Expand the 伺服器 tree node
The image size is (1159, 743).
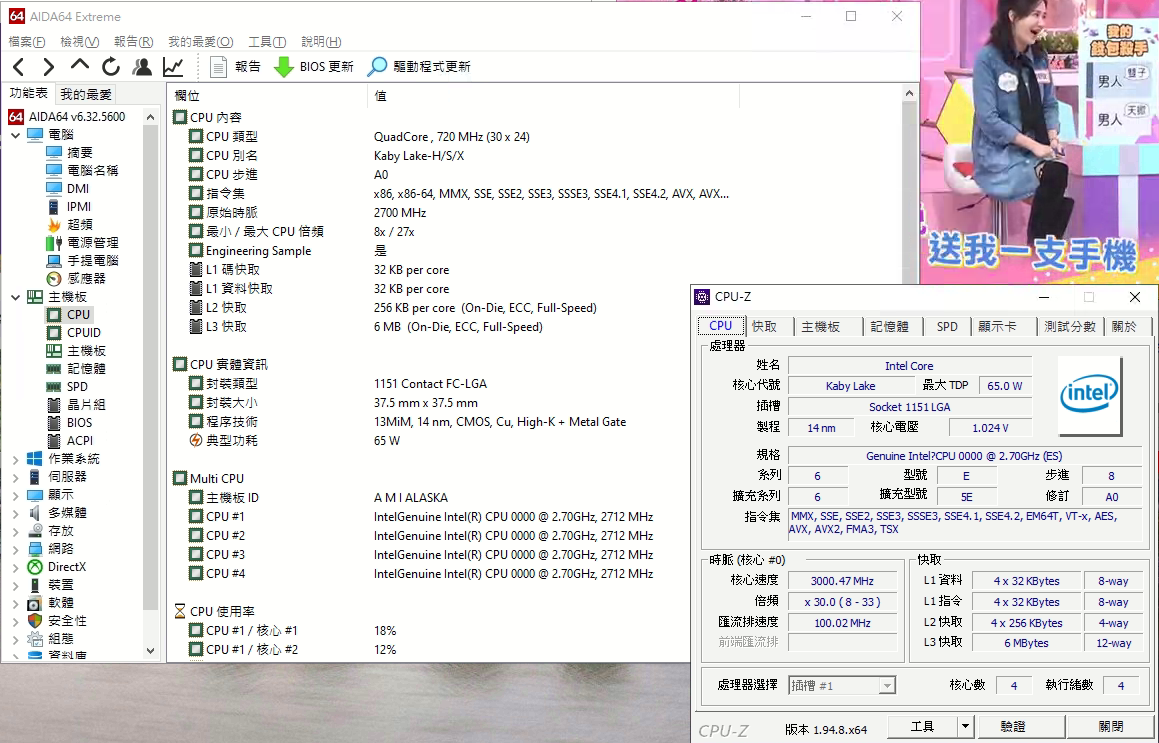click(x=15, y=477)
